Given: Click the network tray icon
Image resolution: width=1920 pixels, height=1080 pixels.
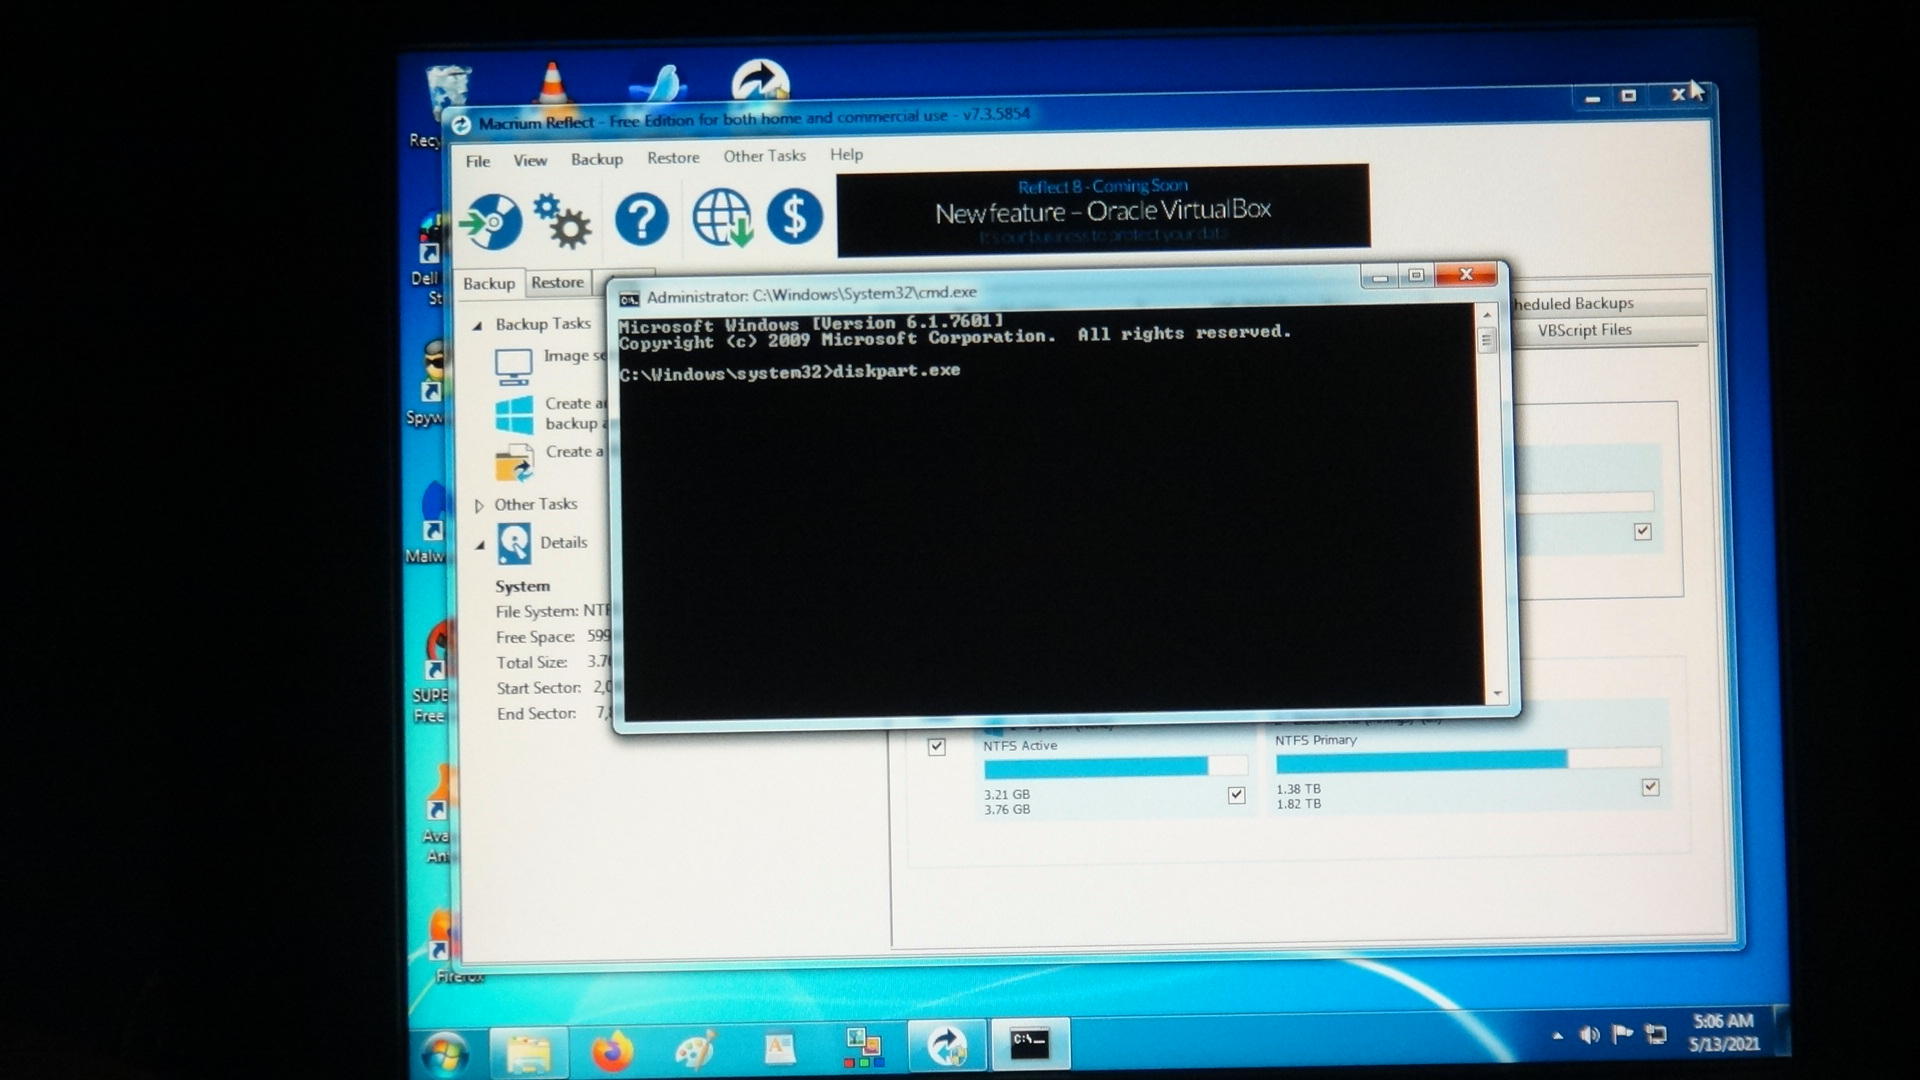Looking at the screenshot, I should [1656, 1034].
